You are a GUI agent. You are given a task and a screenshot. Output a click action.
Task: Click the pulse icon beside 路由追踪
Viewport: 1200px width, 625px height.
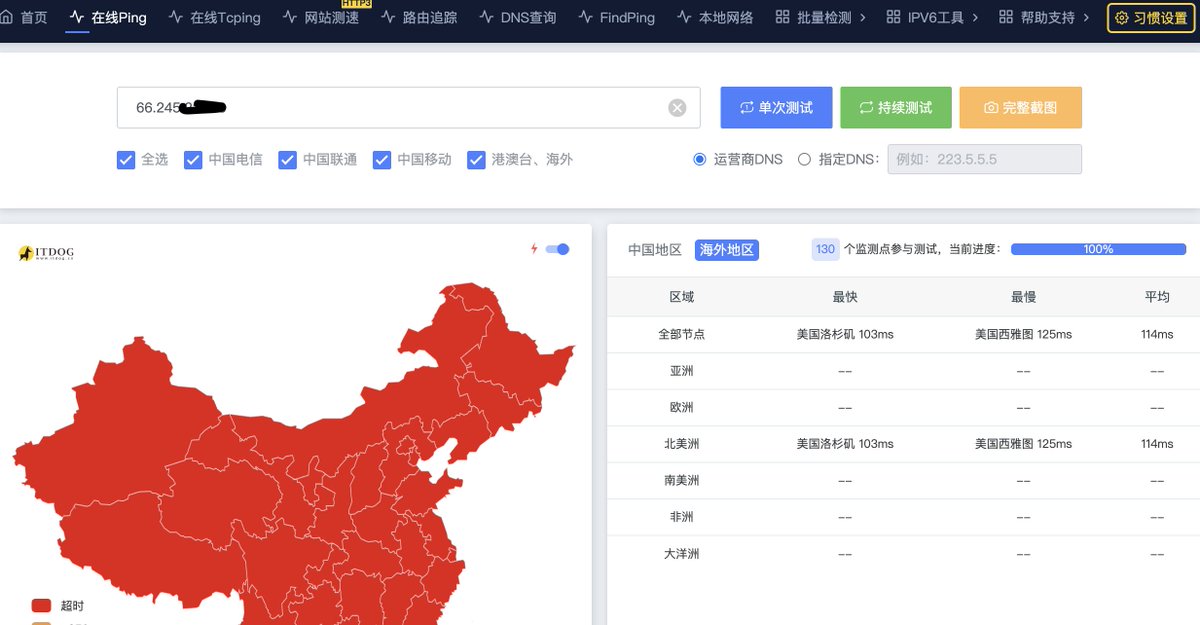coord(388,17)
